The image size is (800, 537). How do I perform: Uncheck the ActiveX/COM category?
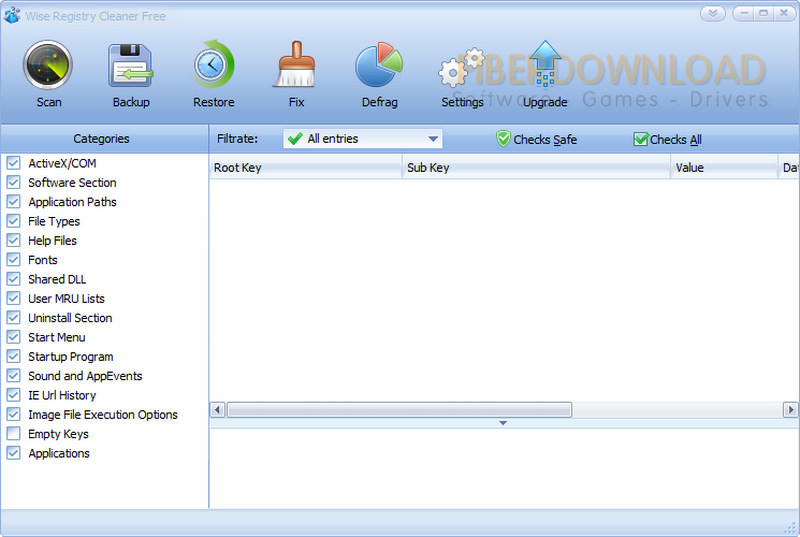click(x=13, y=163)
